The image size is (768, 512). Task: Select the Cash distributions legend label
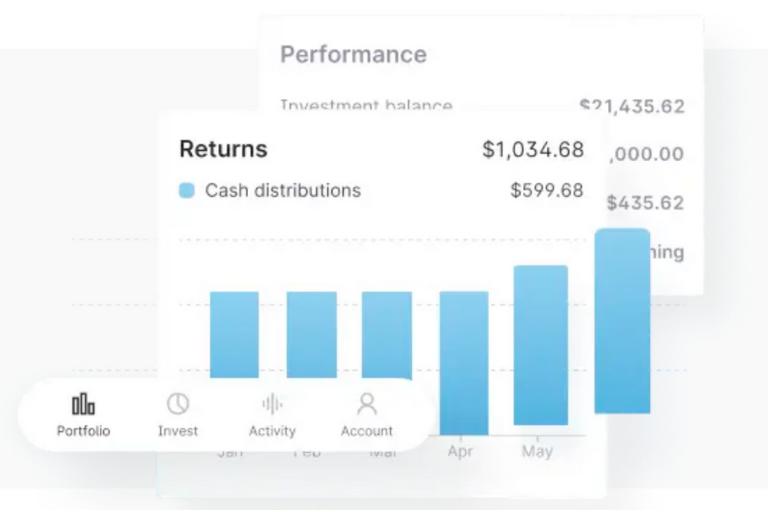283,190
